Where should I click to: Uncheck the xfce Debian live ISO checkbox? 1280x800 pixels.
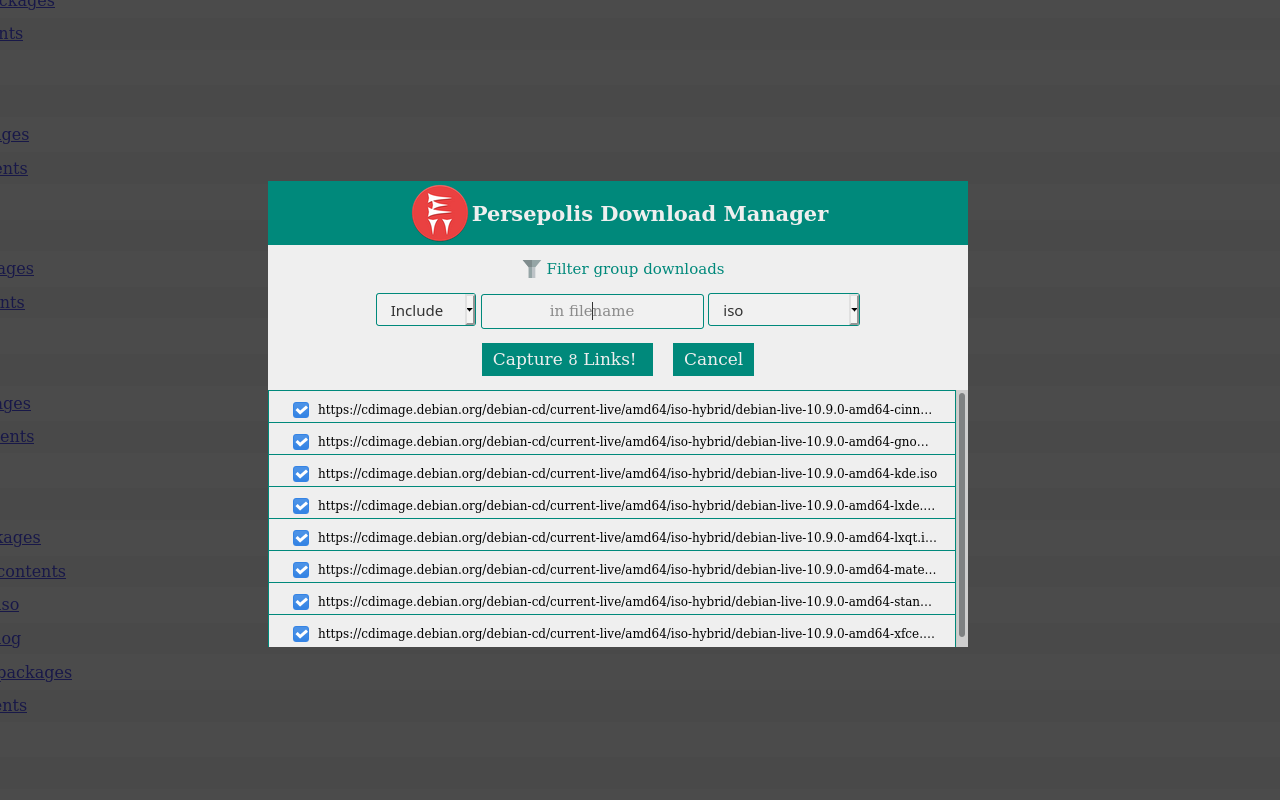click(x=301, y=633)
